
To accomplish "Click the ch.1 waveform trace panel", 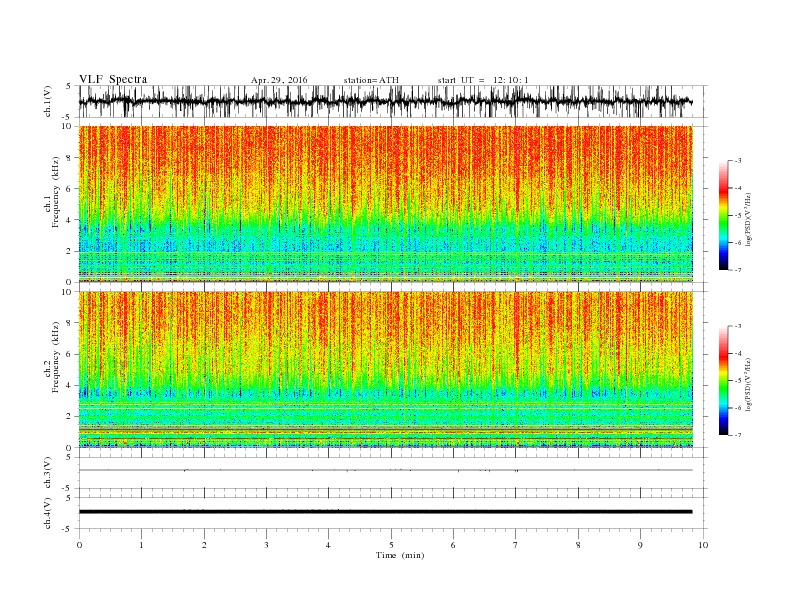I will [393, 101].
